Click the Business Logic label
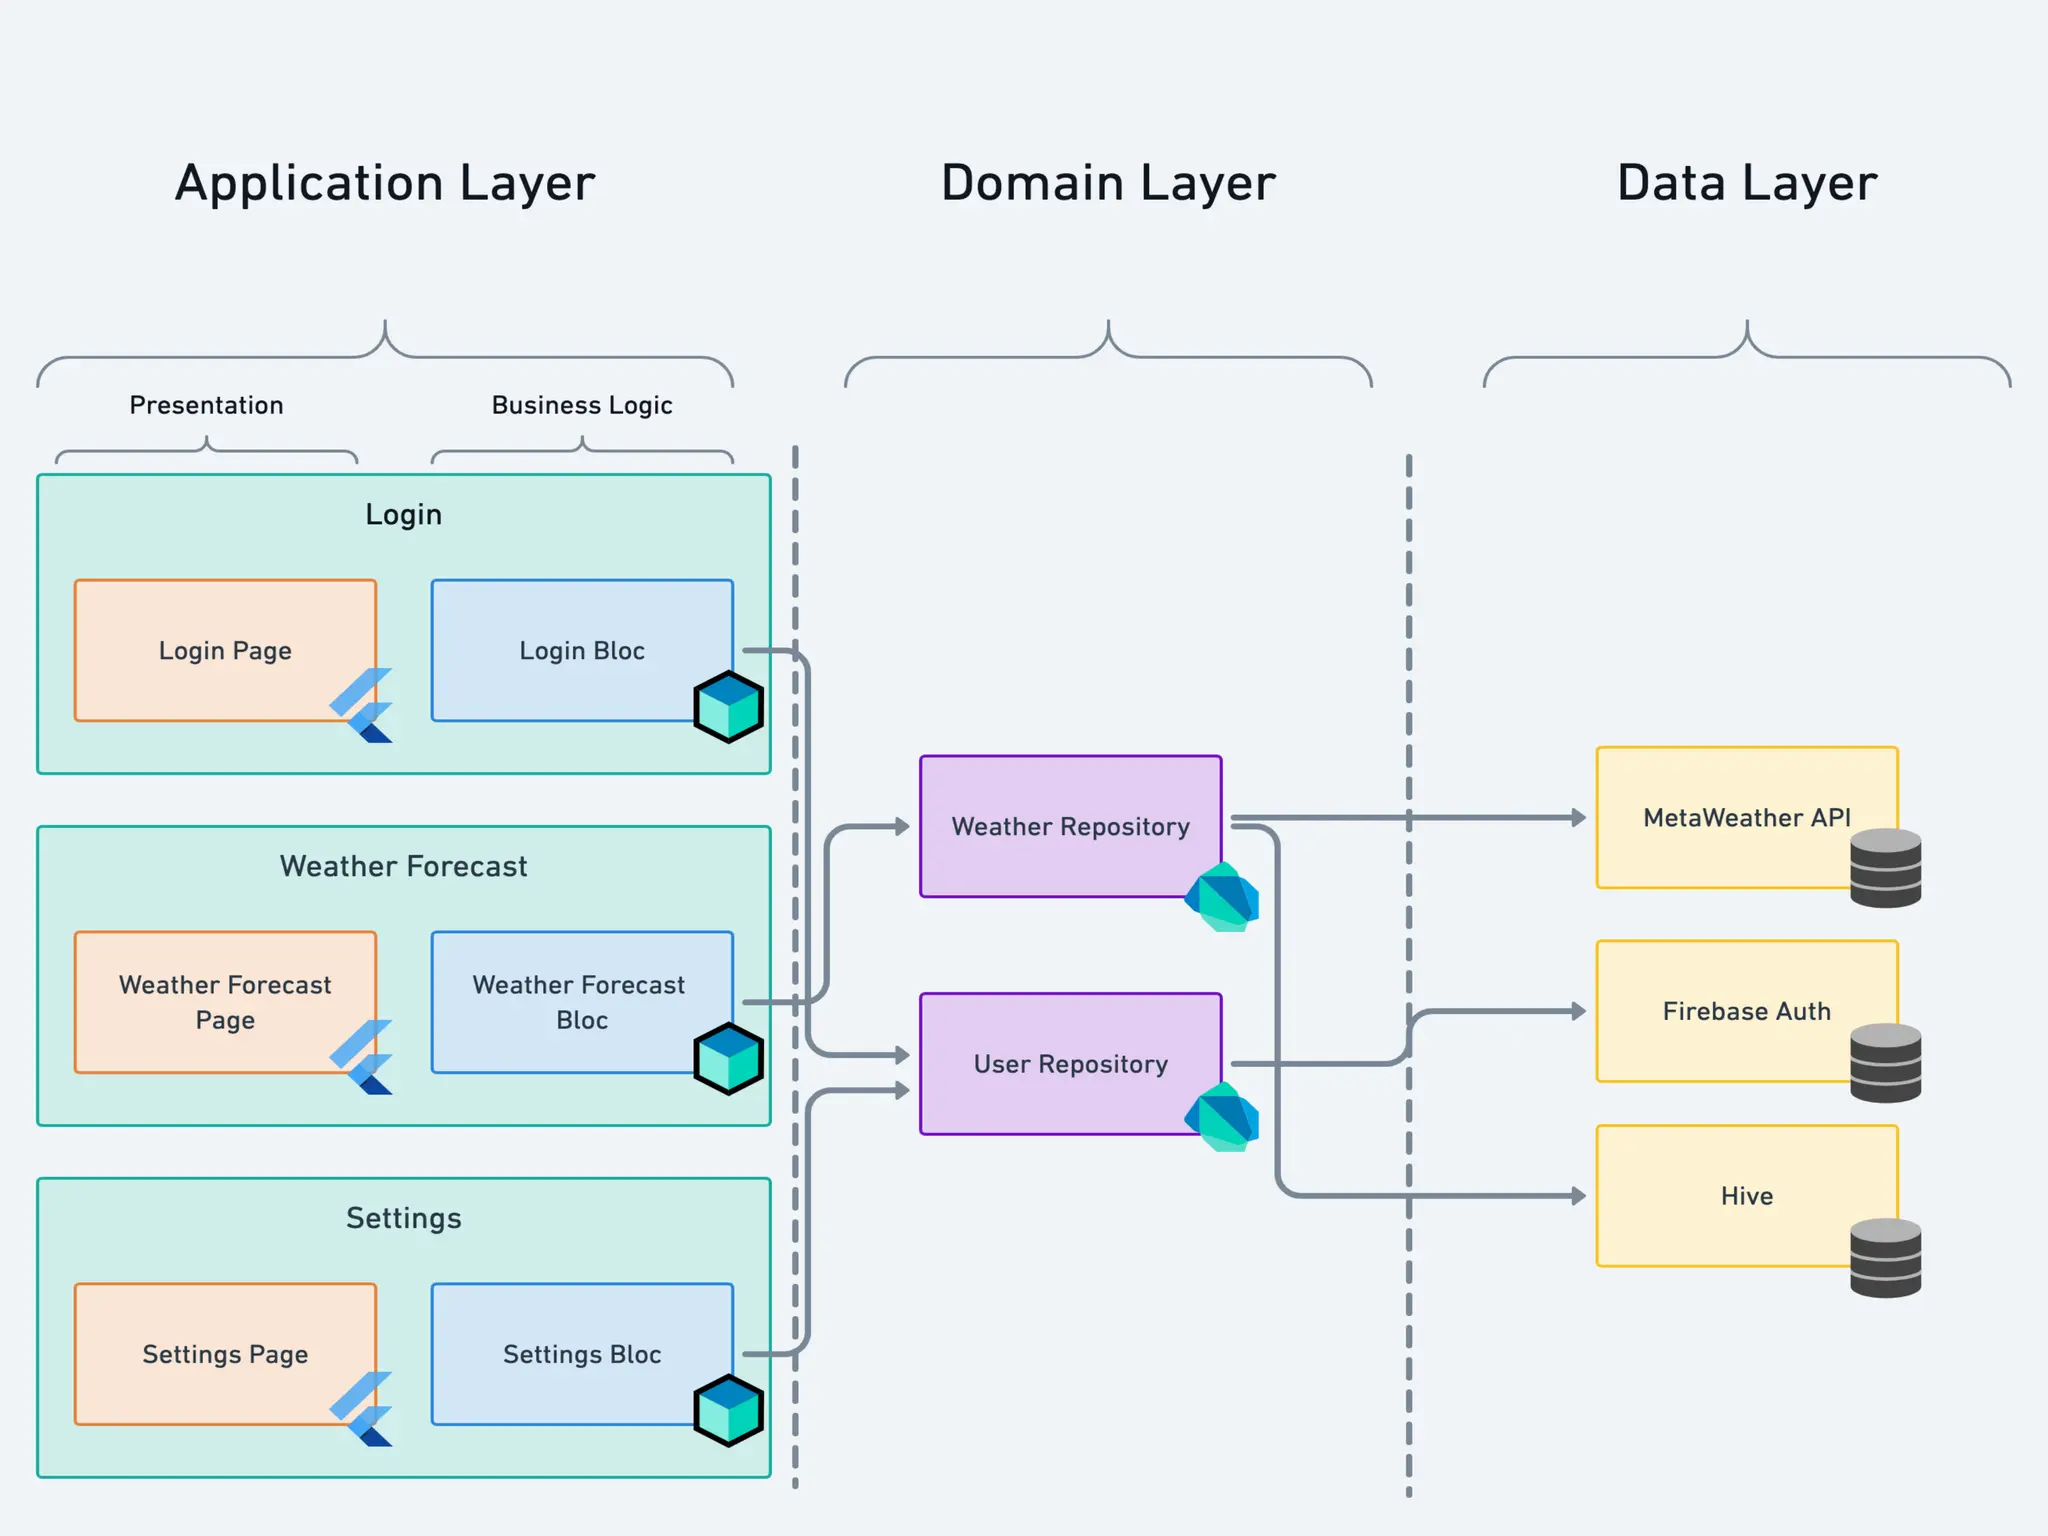The height and width of the screenshot is (1536, 2048). [x=581, y=405]
